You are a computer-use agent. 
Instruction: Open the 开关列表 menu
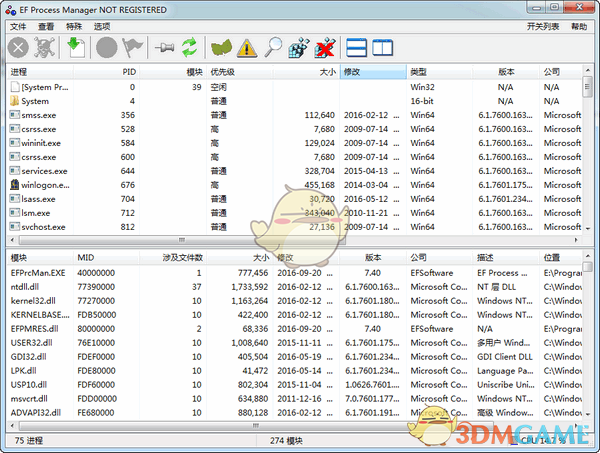pos(543,26)
